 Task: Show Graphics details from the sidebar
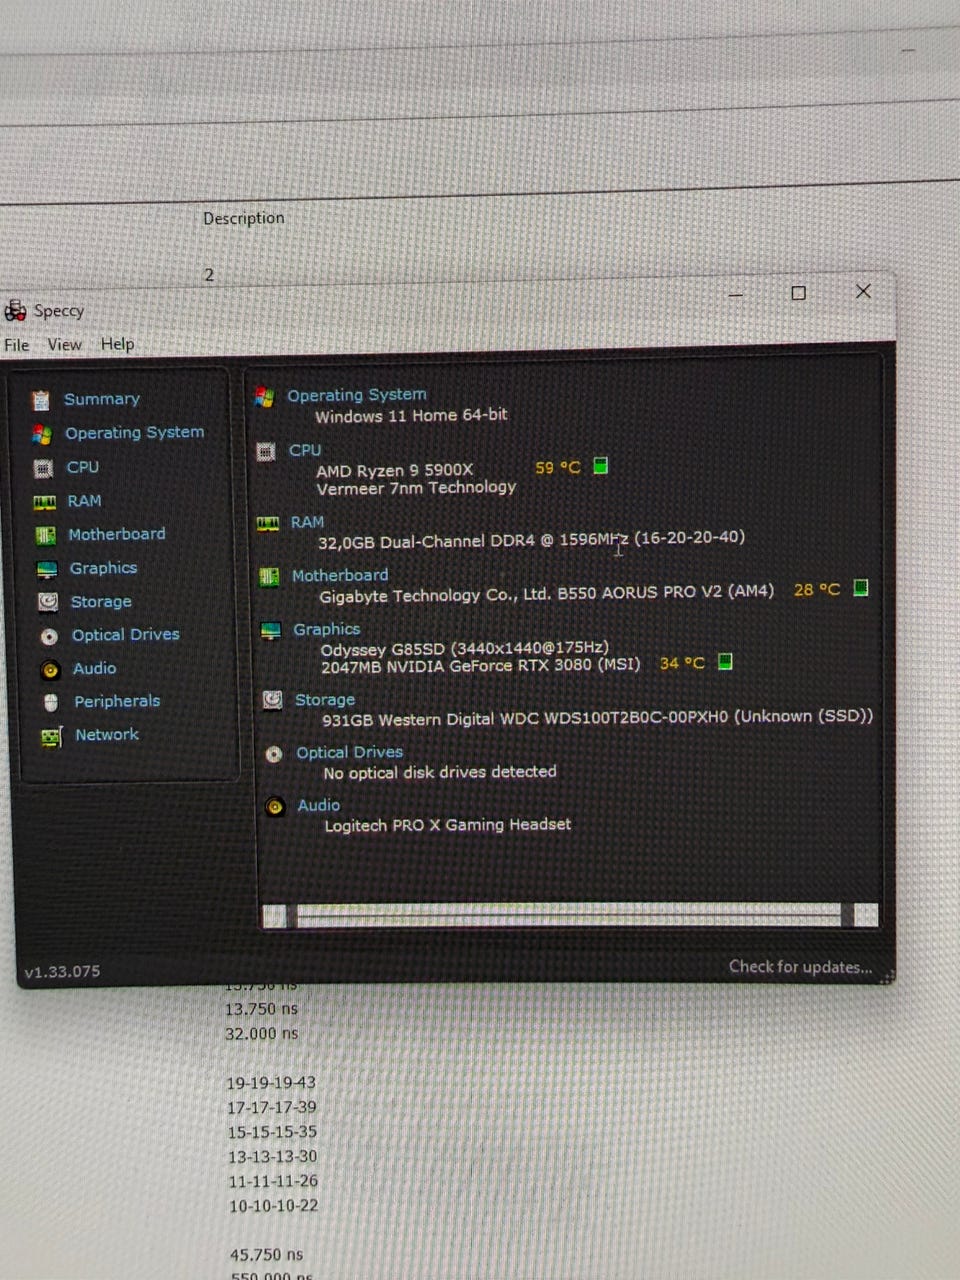(104, 568)
